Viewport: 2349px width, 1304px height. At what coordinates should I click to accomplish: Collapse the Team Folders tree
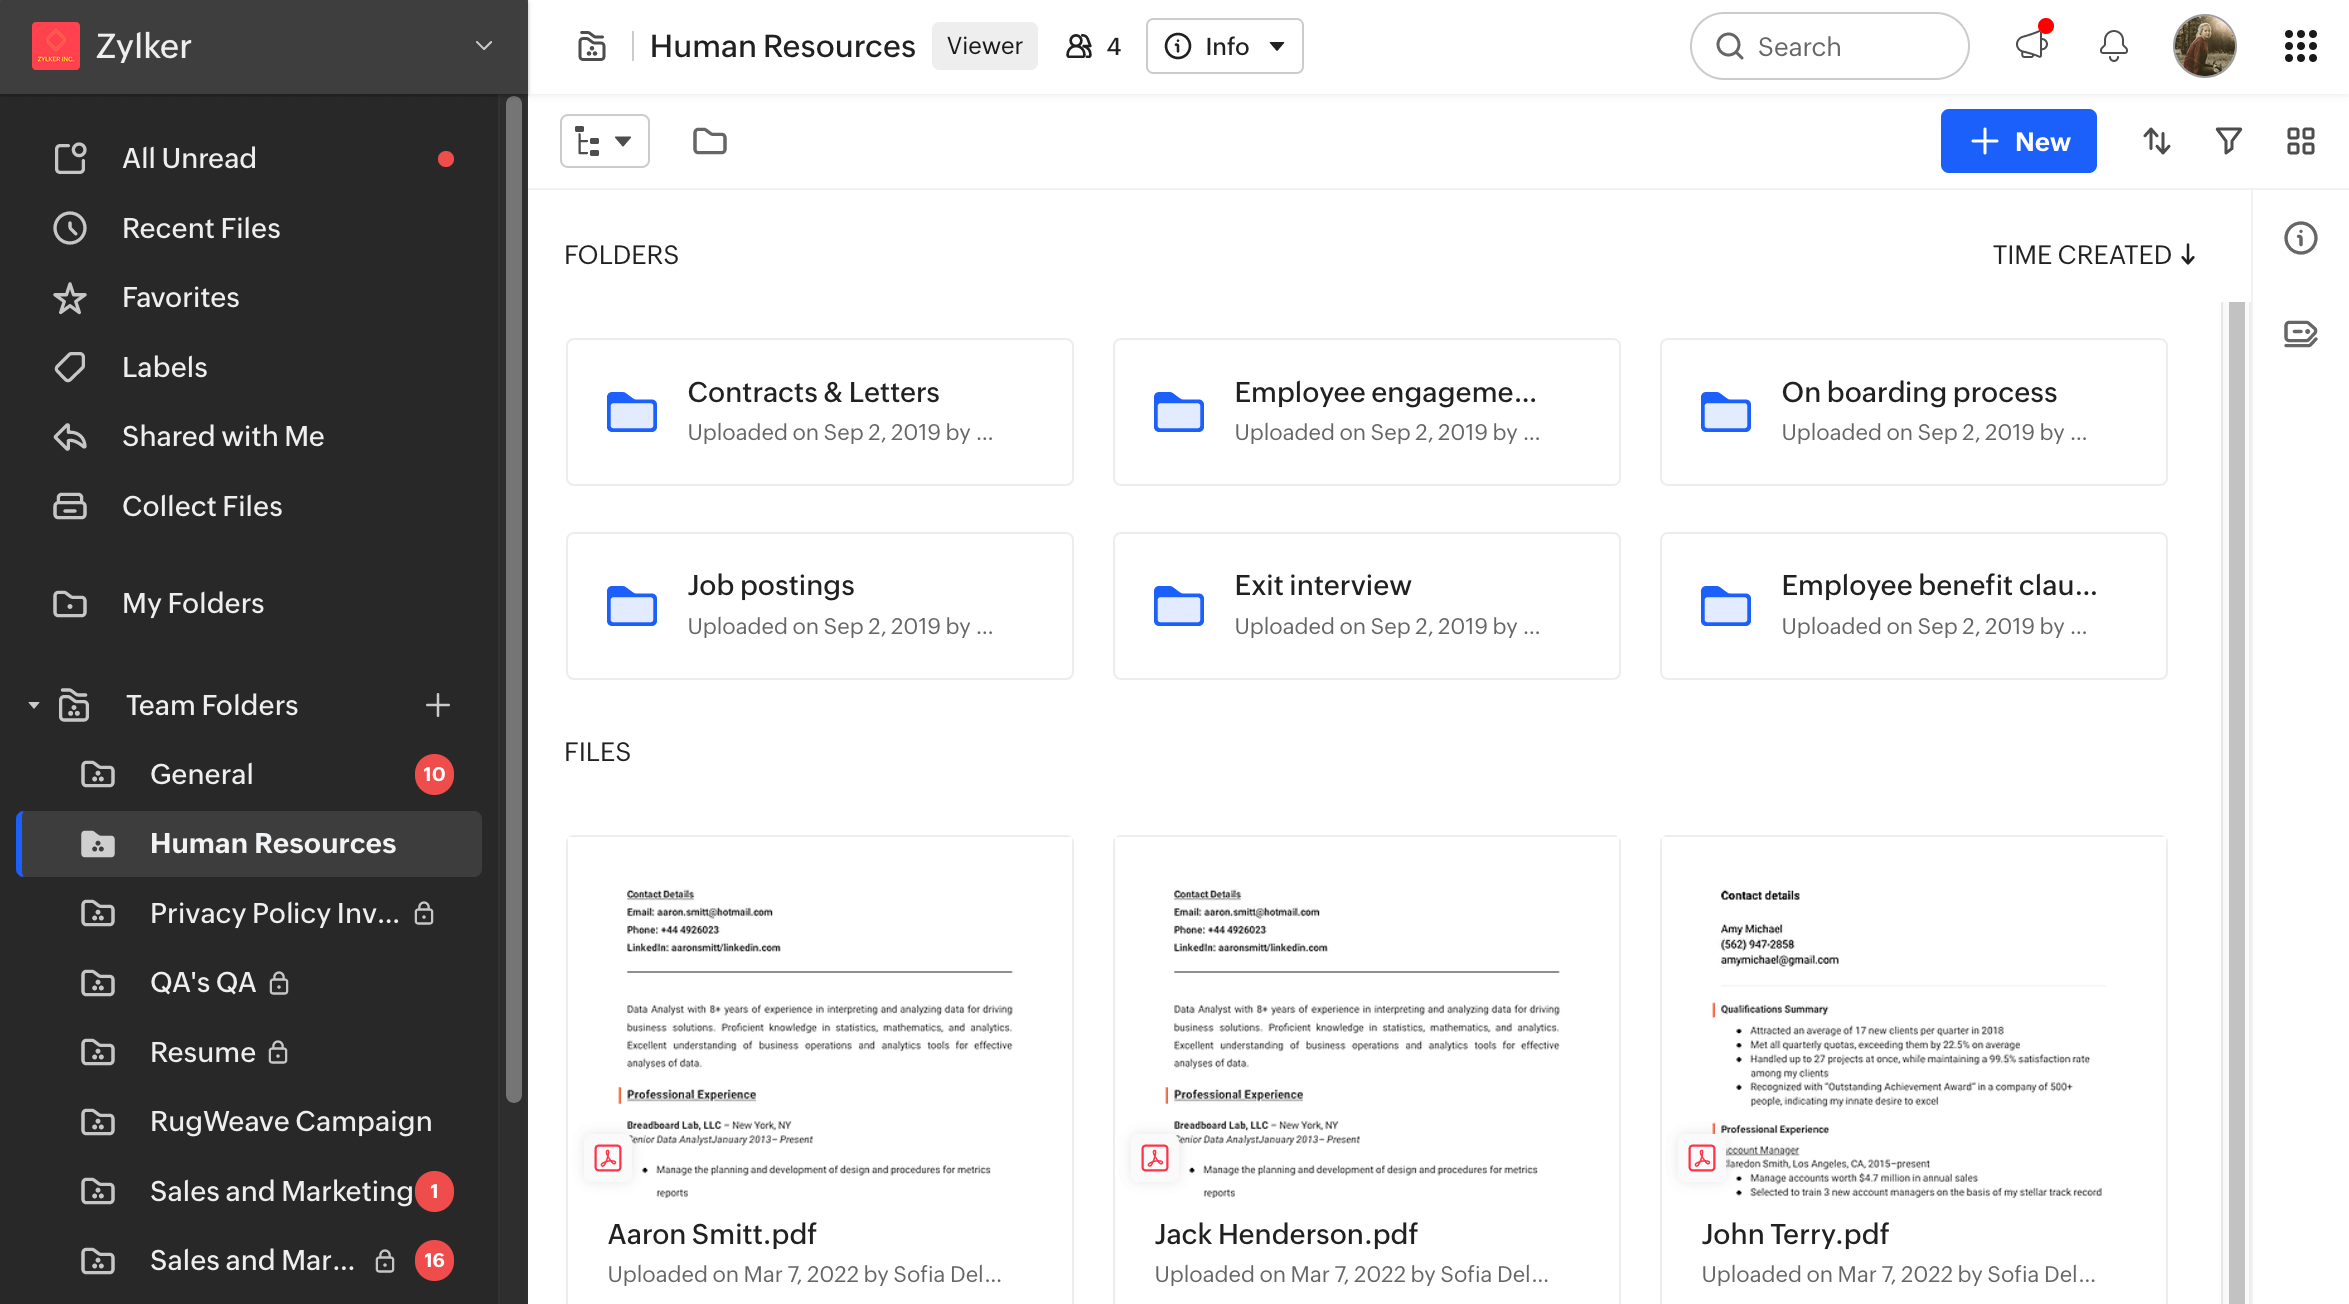tap(34, 705)
